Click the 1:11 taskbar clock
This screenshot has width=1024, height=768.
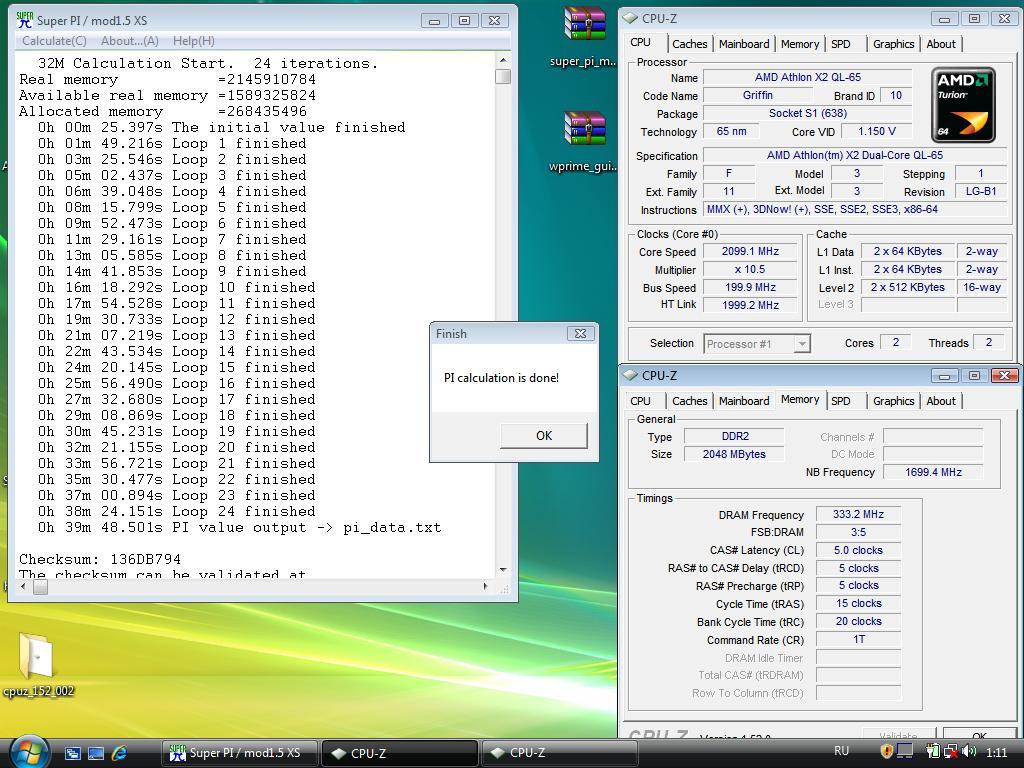coord(997,752)
